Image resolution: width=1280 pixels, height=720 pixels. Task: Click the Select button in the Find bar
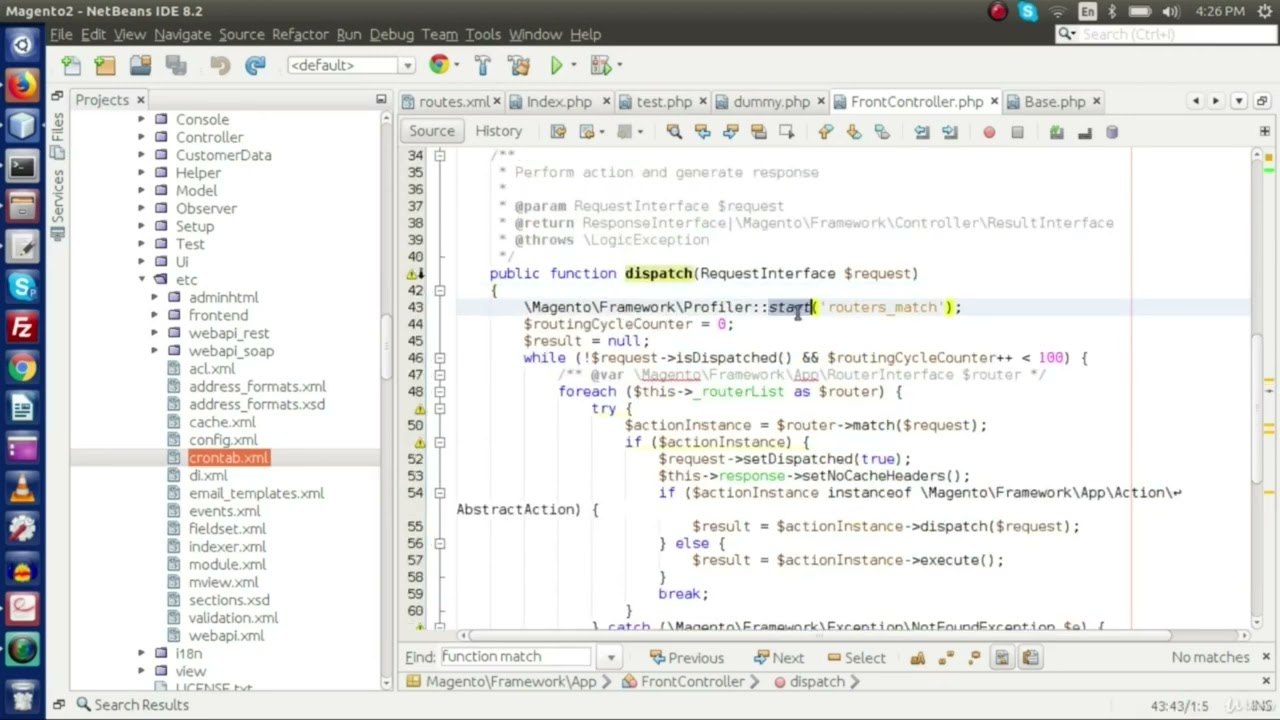point(857,657)
